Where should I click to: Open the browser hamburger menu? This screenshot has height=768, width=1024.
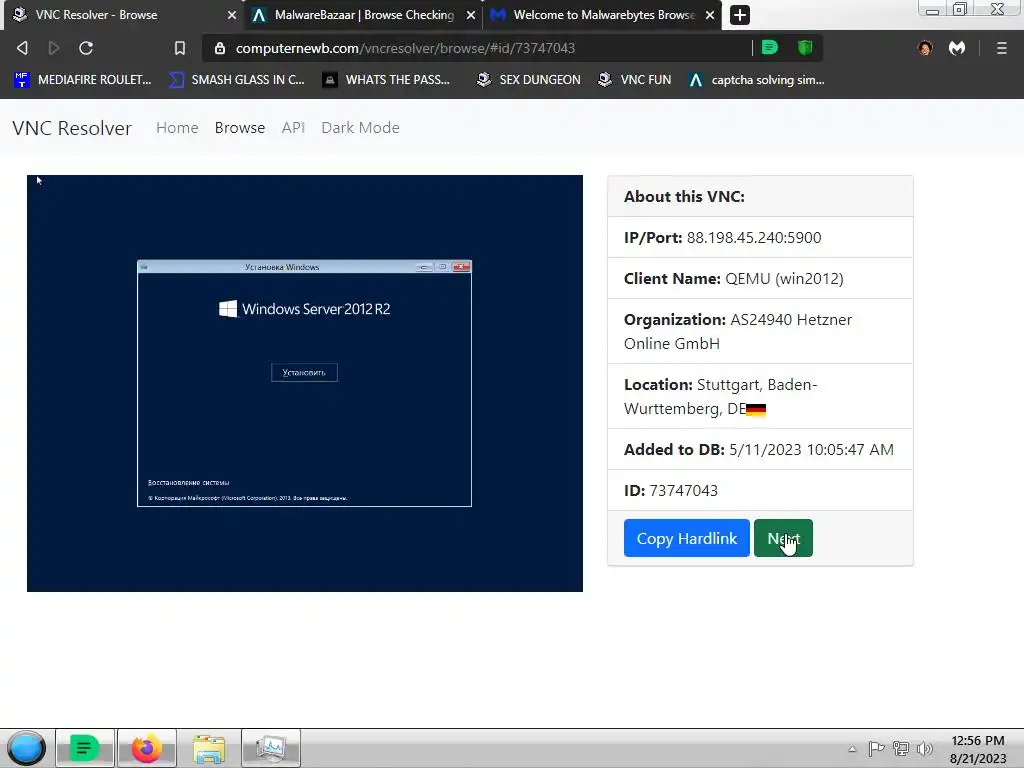click(x=1002, y=48)
